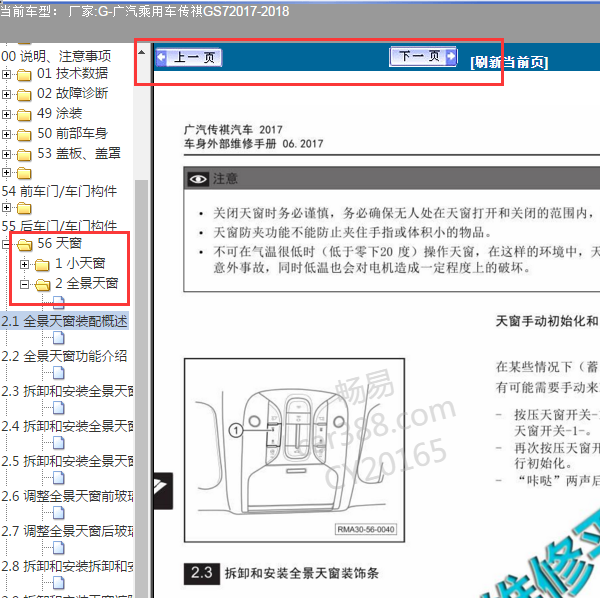Image resolution: width=600 pixels, height=598 pixels.
Task: Click folder icon above 54 前车门/车门构件
Action: (24, 173)
